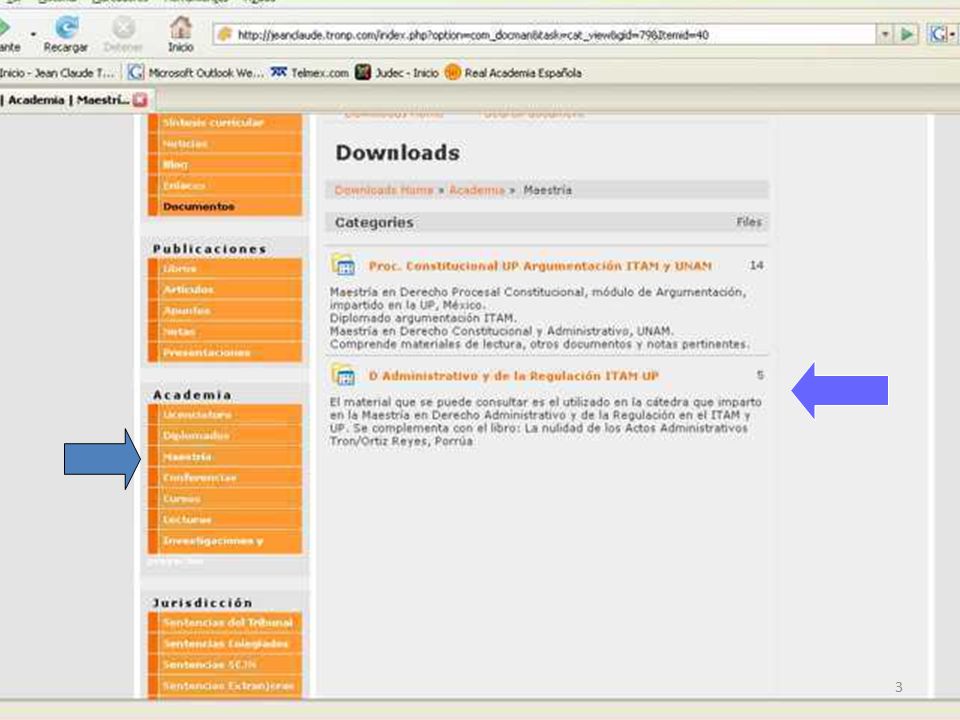
Task: Open the address bar URL history dropdown
Action: point(885,34)
